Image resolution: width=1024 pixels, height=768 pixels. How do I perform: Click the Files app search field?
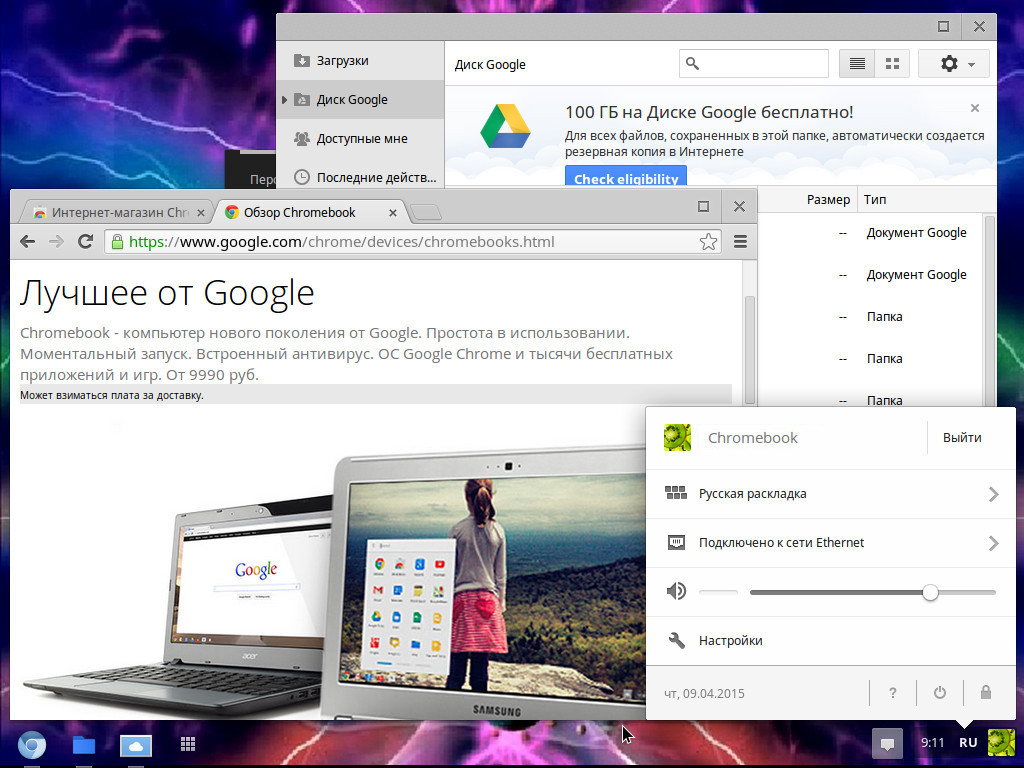click(754, 63)
